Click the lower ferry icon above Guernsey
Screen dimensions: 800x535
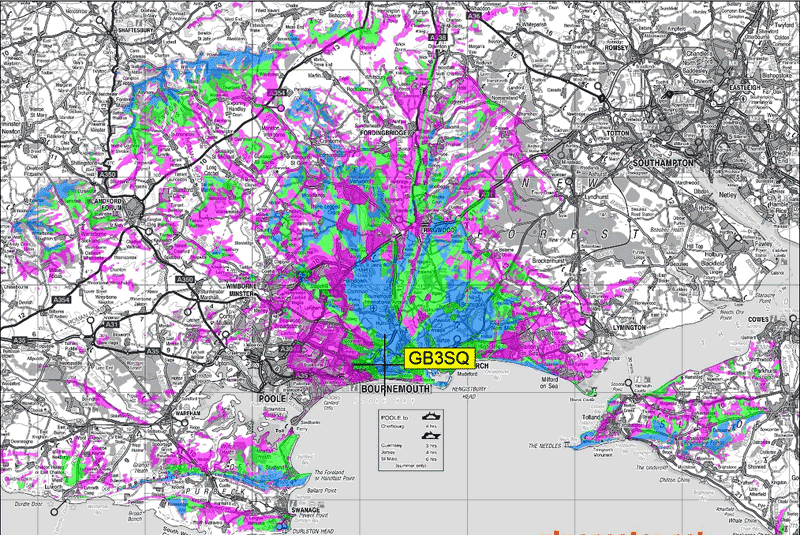tap(431, 436)
